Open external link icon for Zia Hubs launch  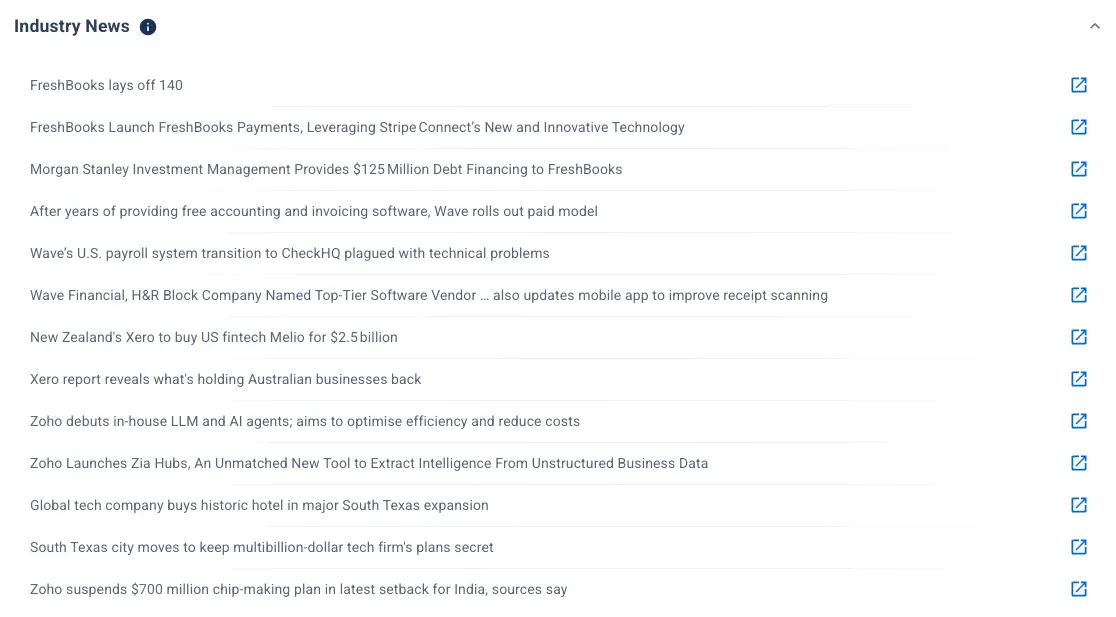click(1079, 463)
